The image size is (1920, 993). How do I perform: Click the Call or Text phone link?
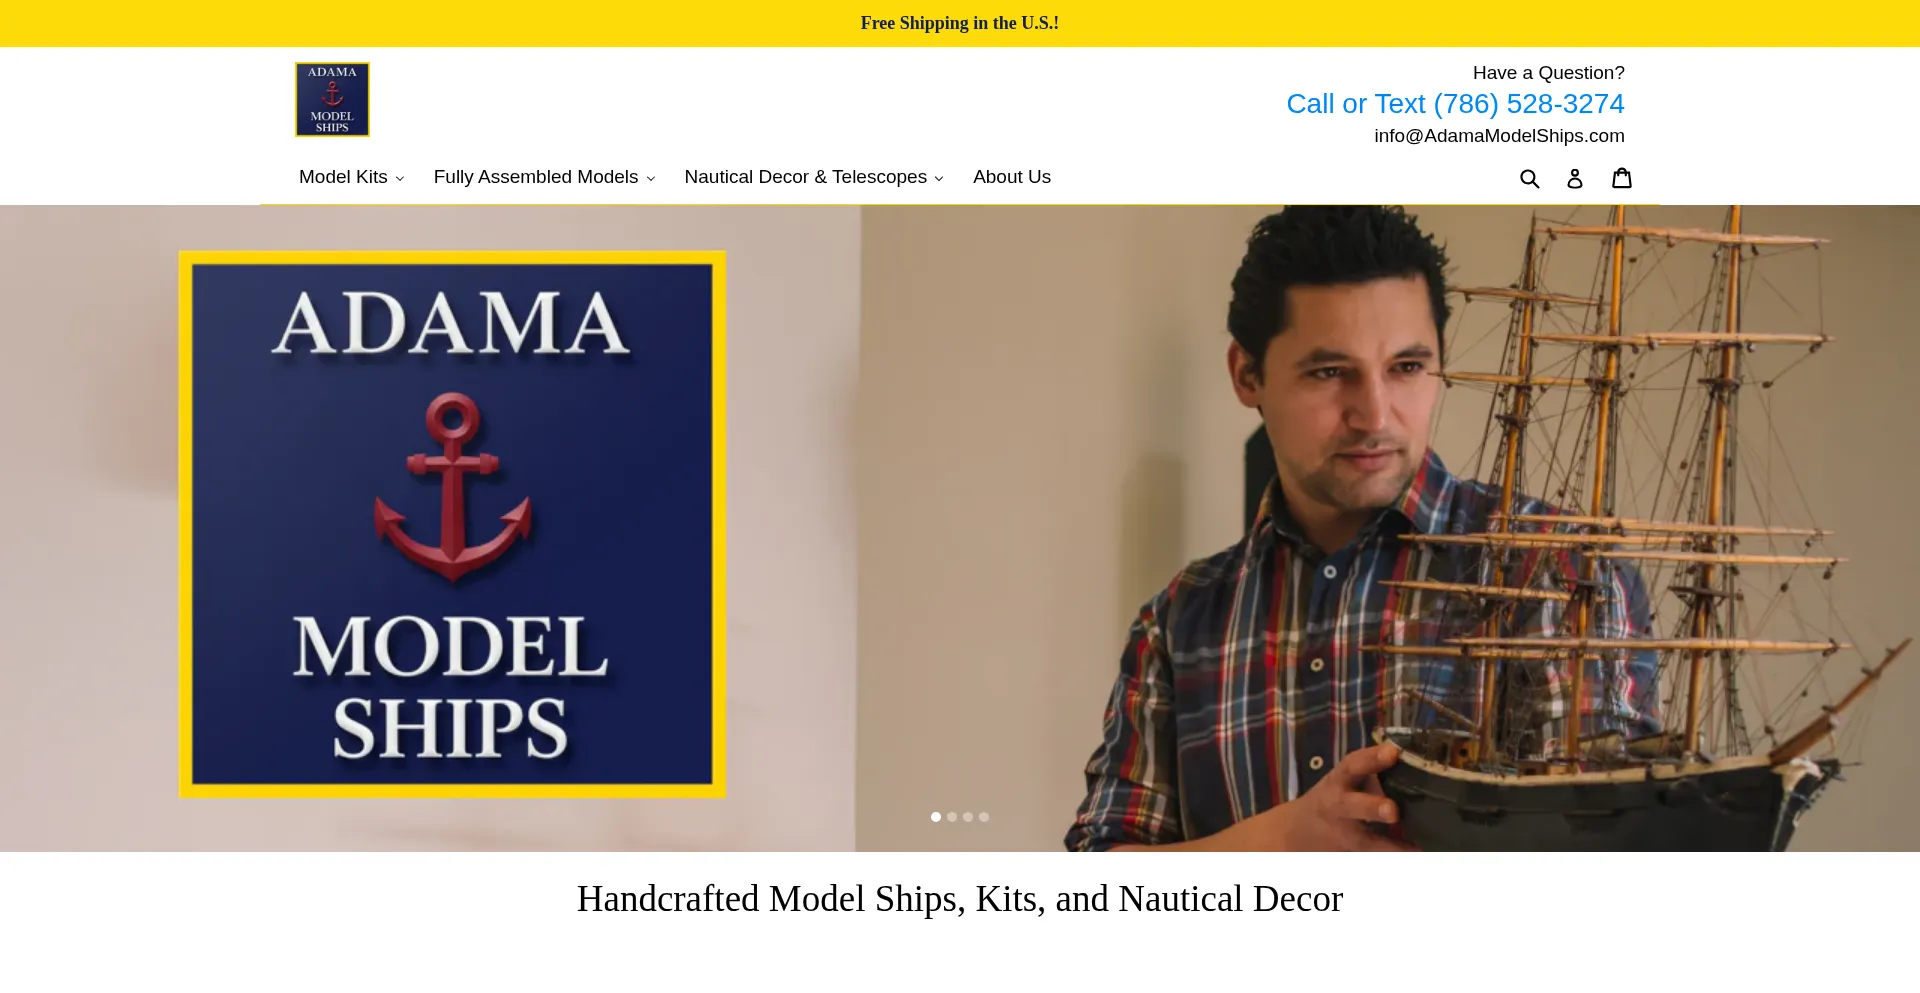coord(1455,104)
